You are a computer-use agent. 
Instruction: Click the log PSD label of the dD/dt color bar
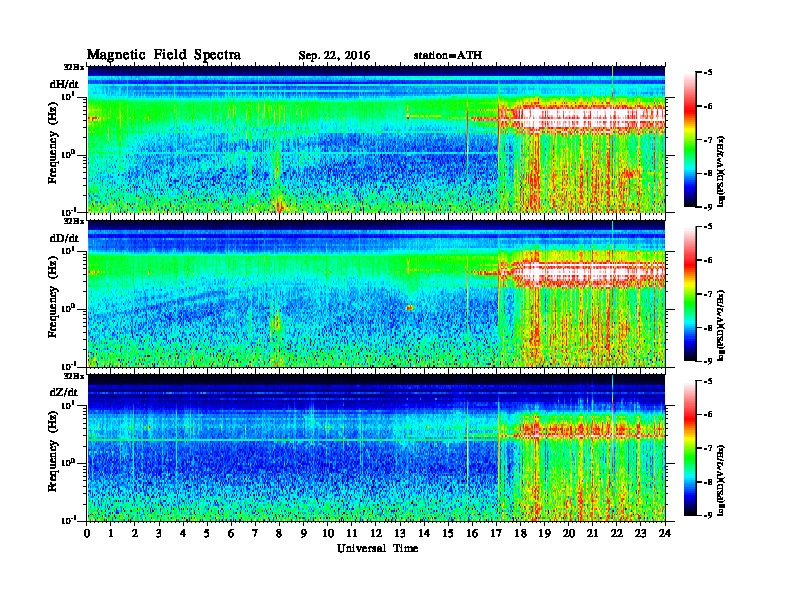(722, 325)
